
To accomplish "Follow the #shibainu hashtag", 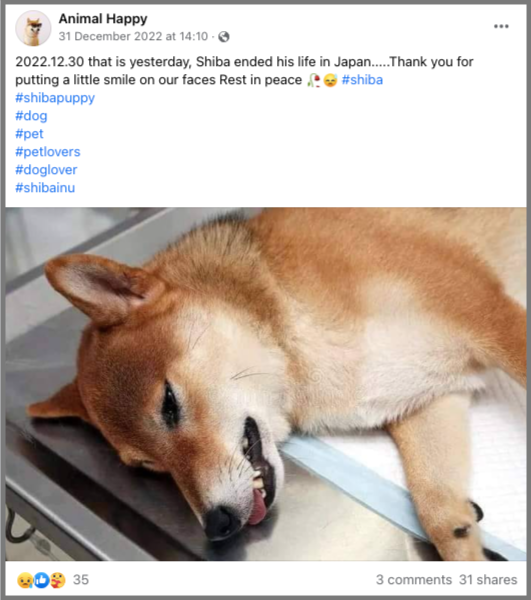I will click(x=45, y=188).
